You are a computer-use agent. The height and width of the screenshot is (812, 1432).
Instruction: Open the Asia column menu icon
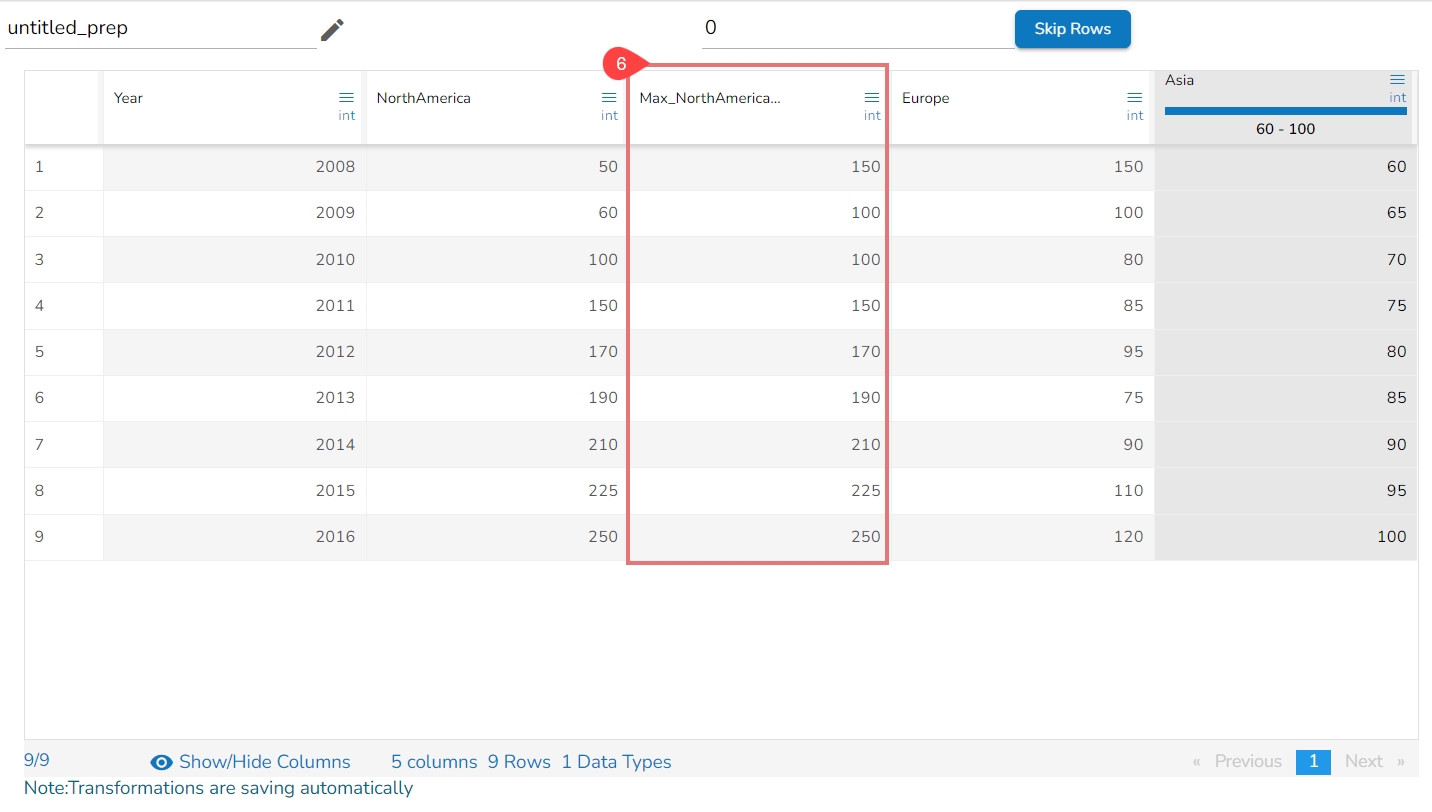[1398, 80]
